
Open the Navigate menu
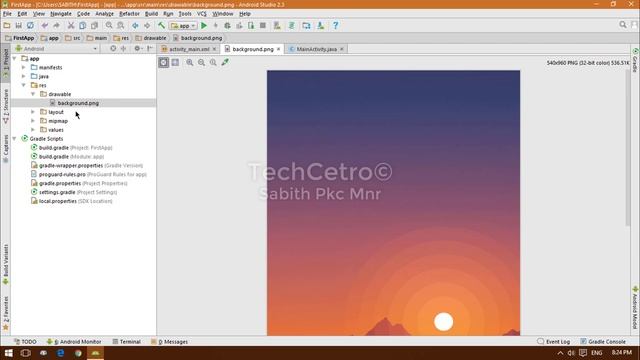tap(61, 13)
